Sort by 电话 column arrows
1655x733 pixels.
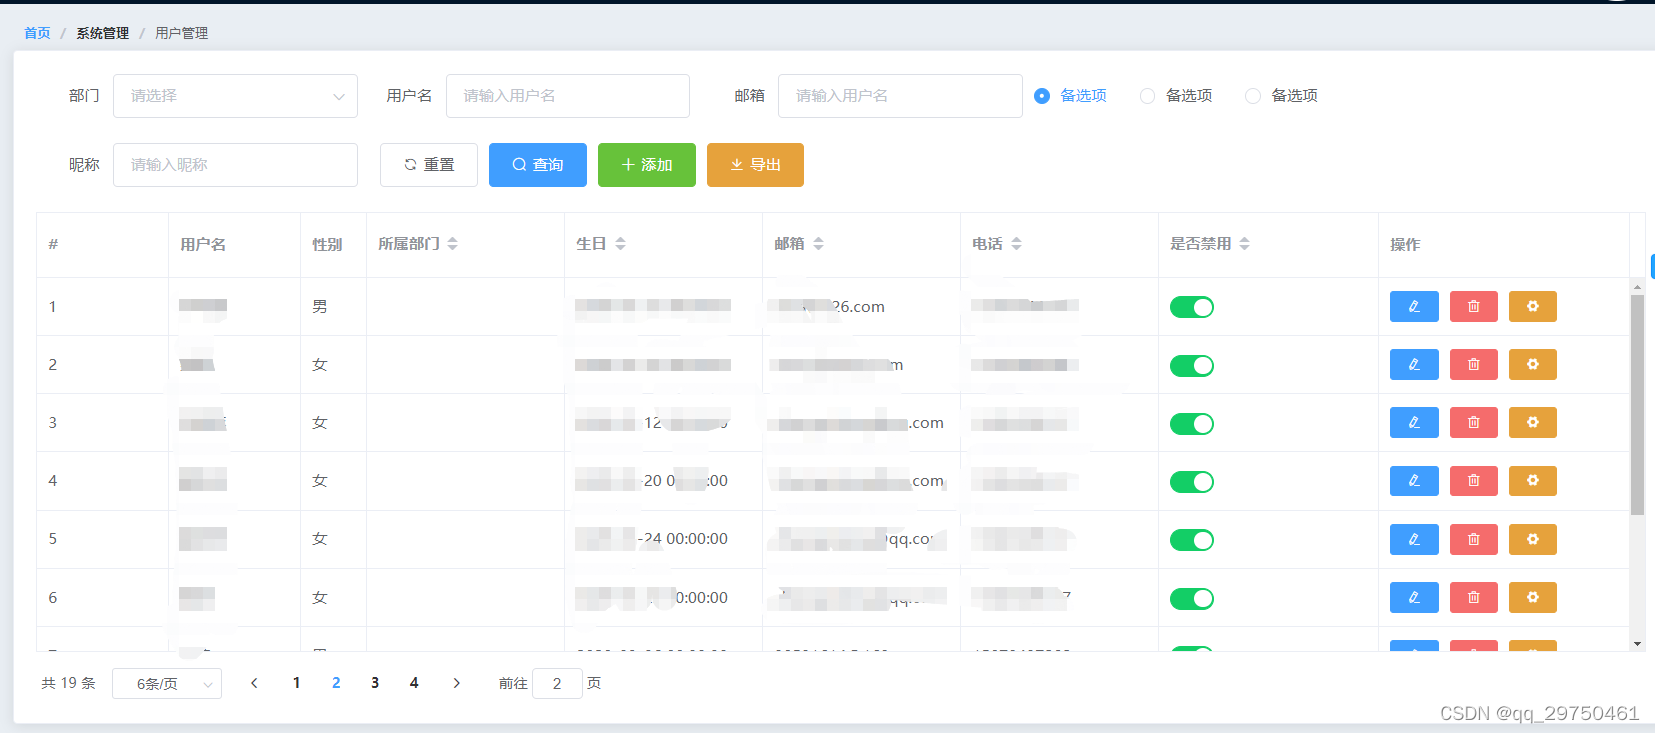[x=1016, y=244]
